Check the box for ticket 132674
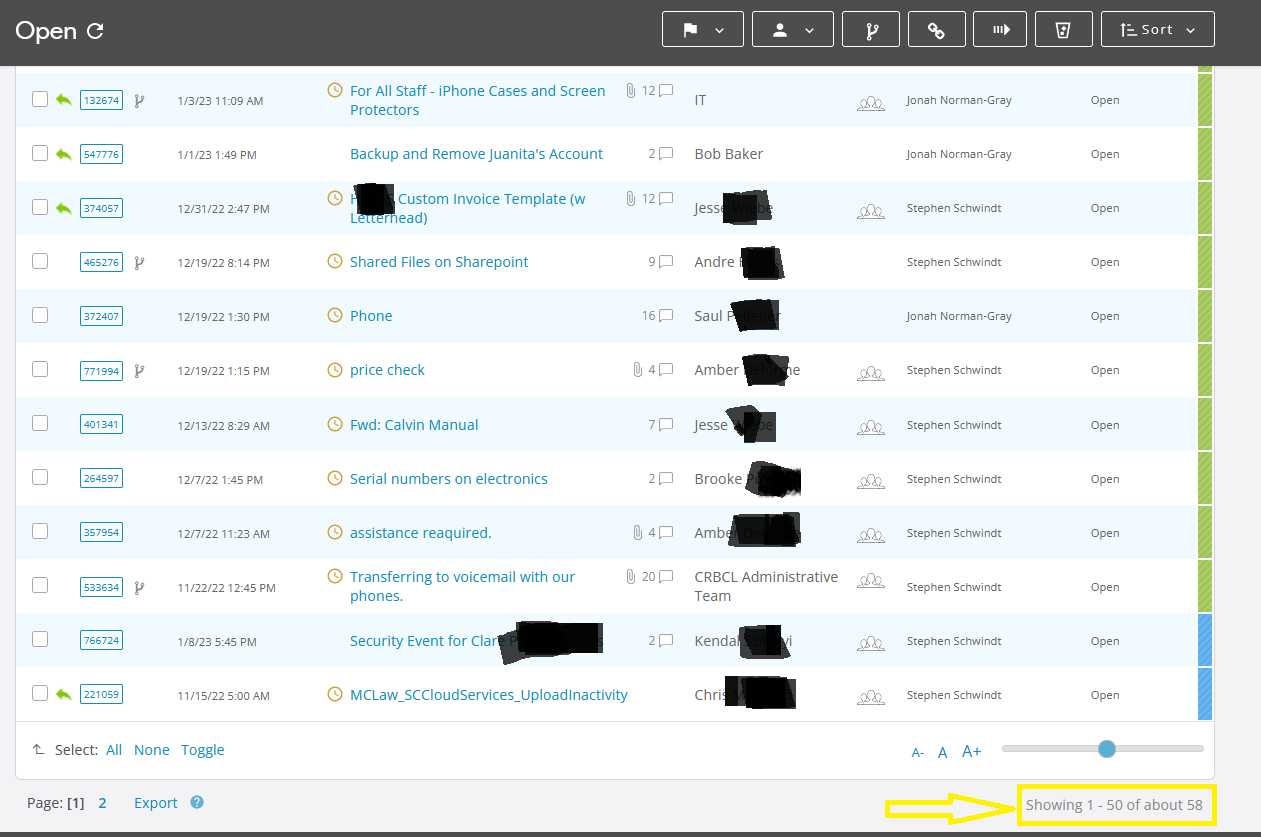Image resolution: width=1261 pixels, height=837 pixels. click(40, 99)
